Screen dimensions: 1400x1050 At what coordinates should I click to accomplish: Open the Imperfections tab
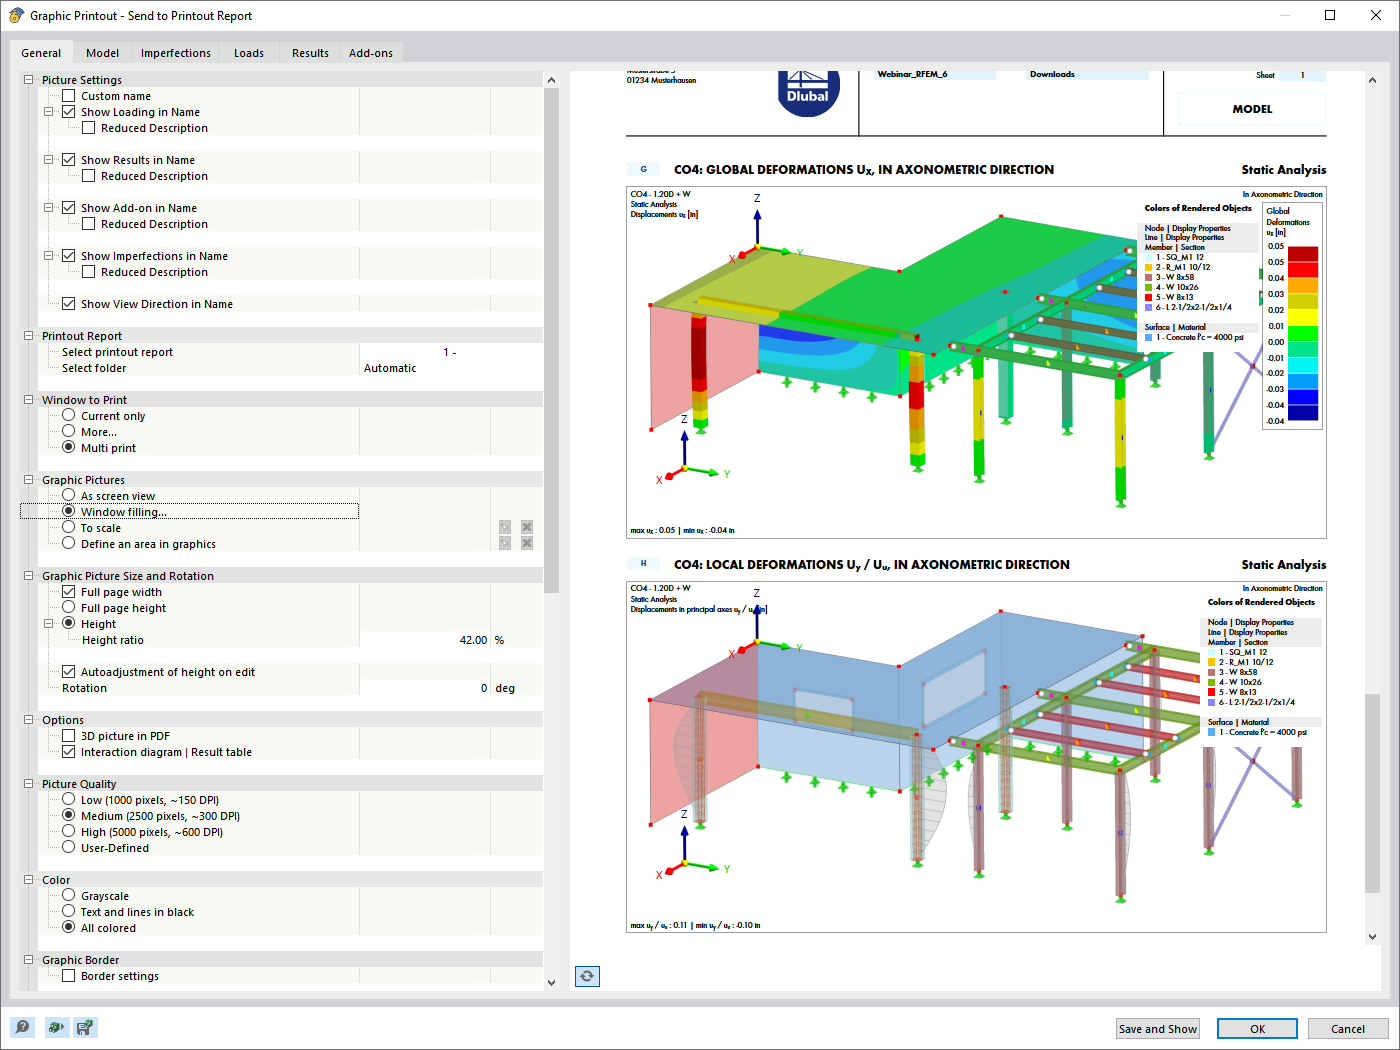(176, 53)
